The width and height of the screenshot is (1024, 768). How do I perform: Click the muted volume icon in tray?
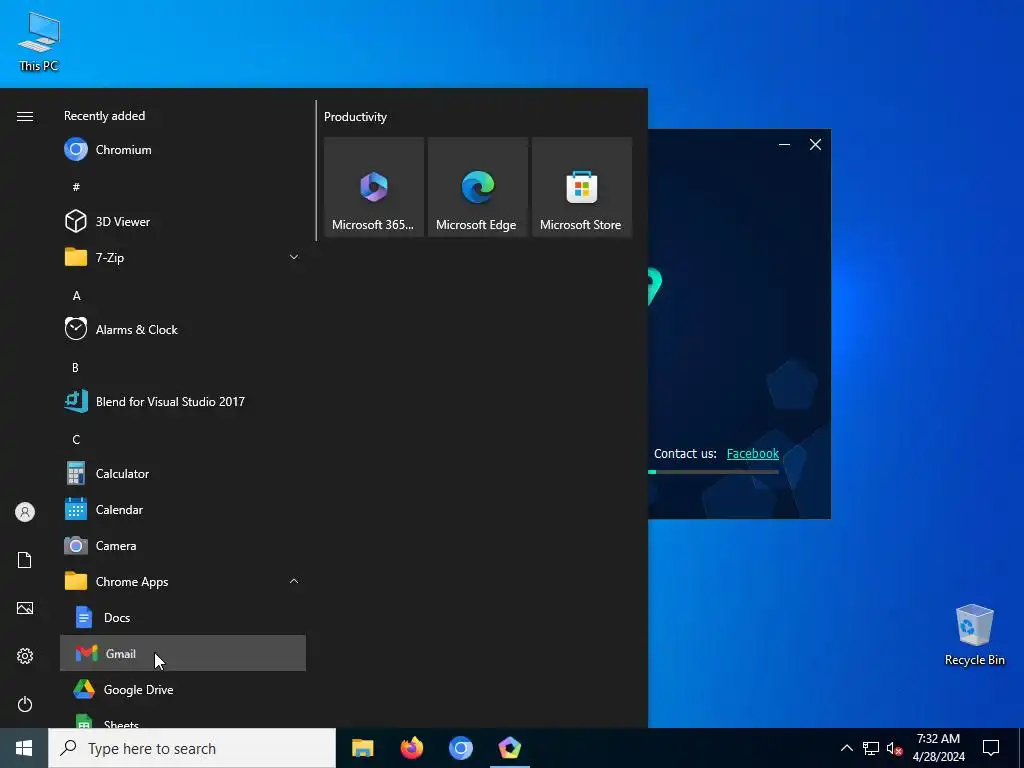click(894, 748)
